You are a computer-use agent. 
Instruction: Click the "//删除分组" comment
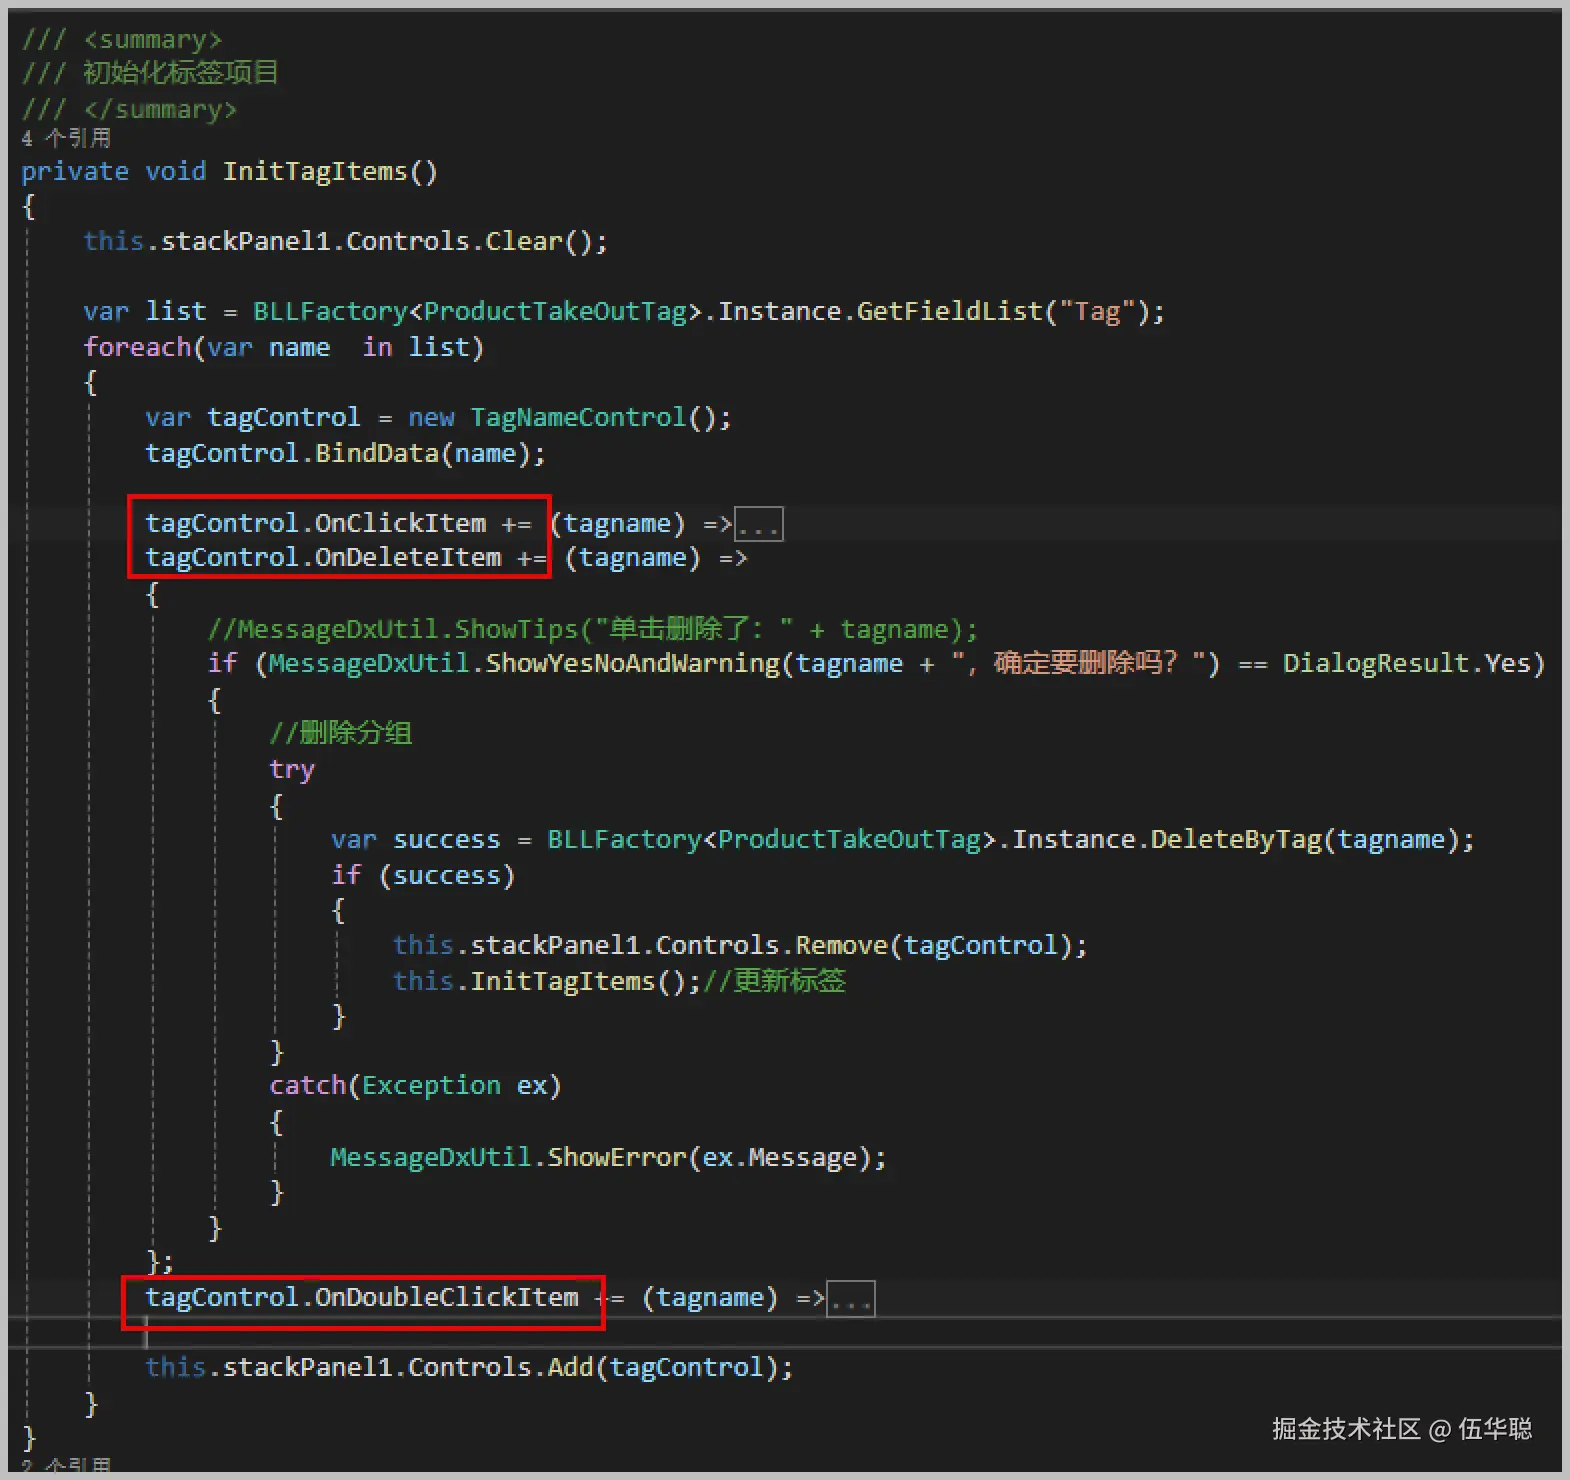(340, 733)
